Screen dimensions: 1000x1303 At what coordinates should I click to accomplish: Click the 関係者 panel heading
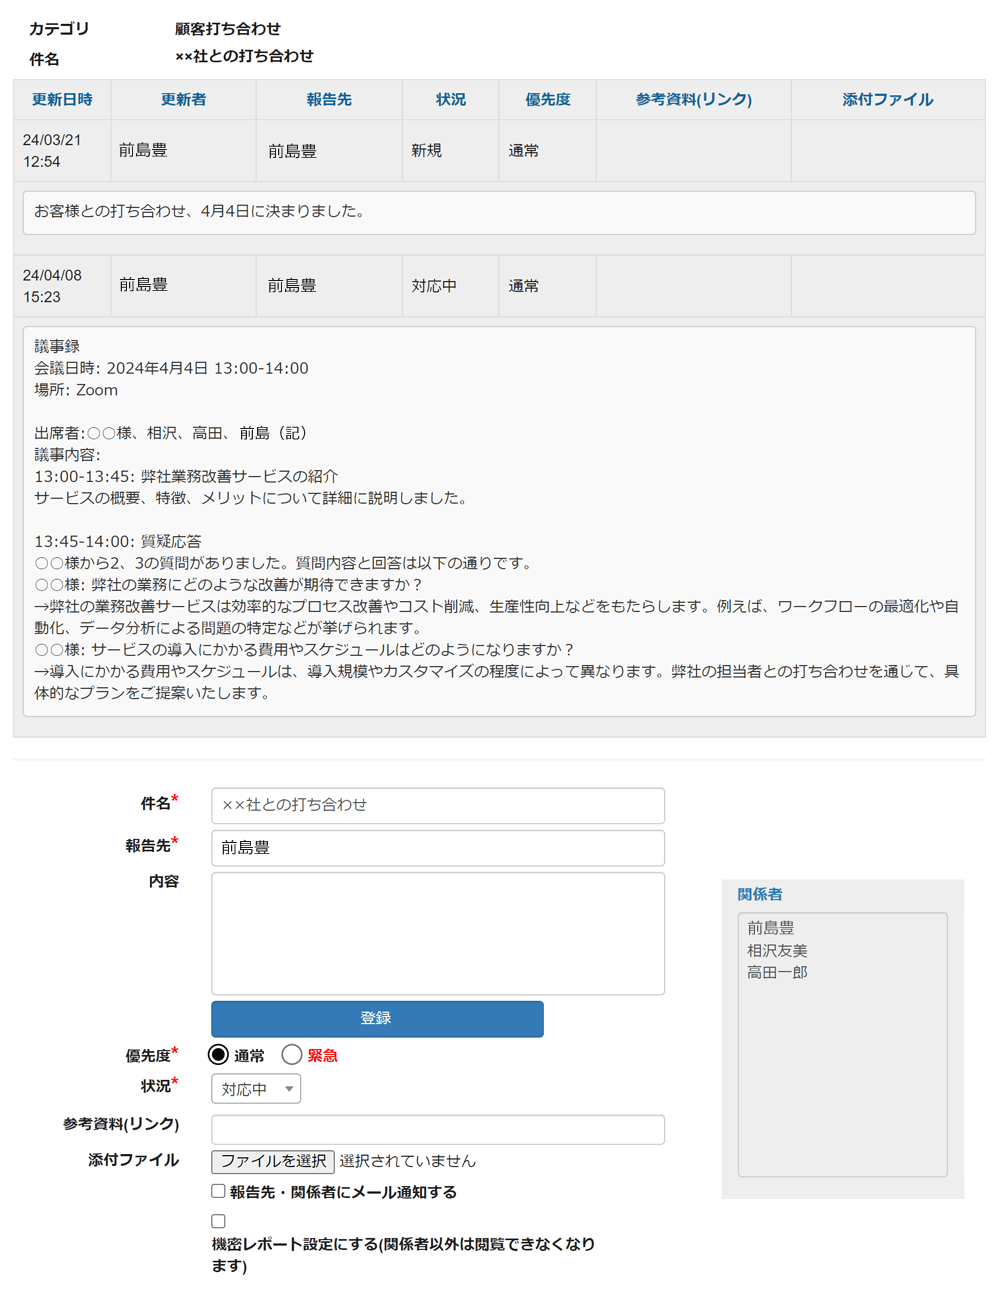coord(760,895)
